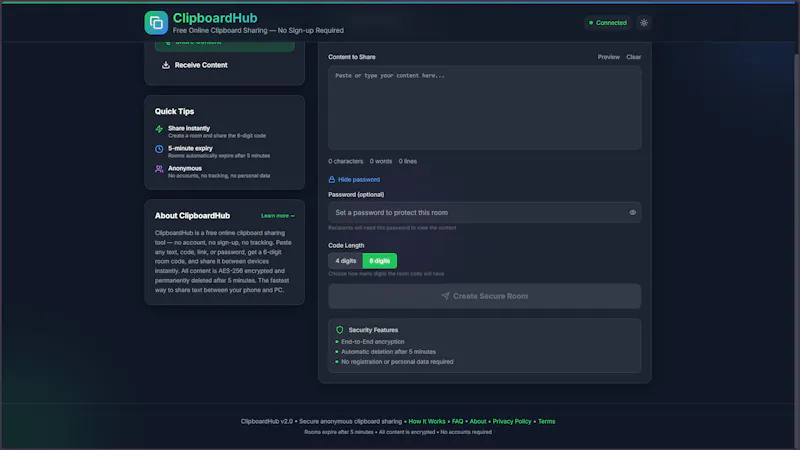Screen dimensions: 800x450
Task: Follow the Learn more link
Action: (x=278, y=216)
